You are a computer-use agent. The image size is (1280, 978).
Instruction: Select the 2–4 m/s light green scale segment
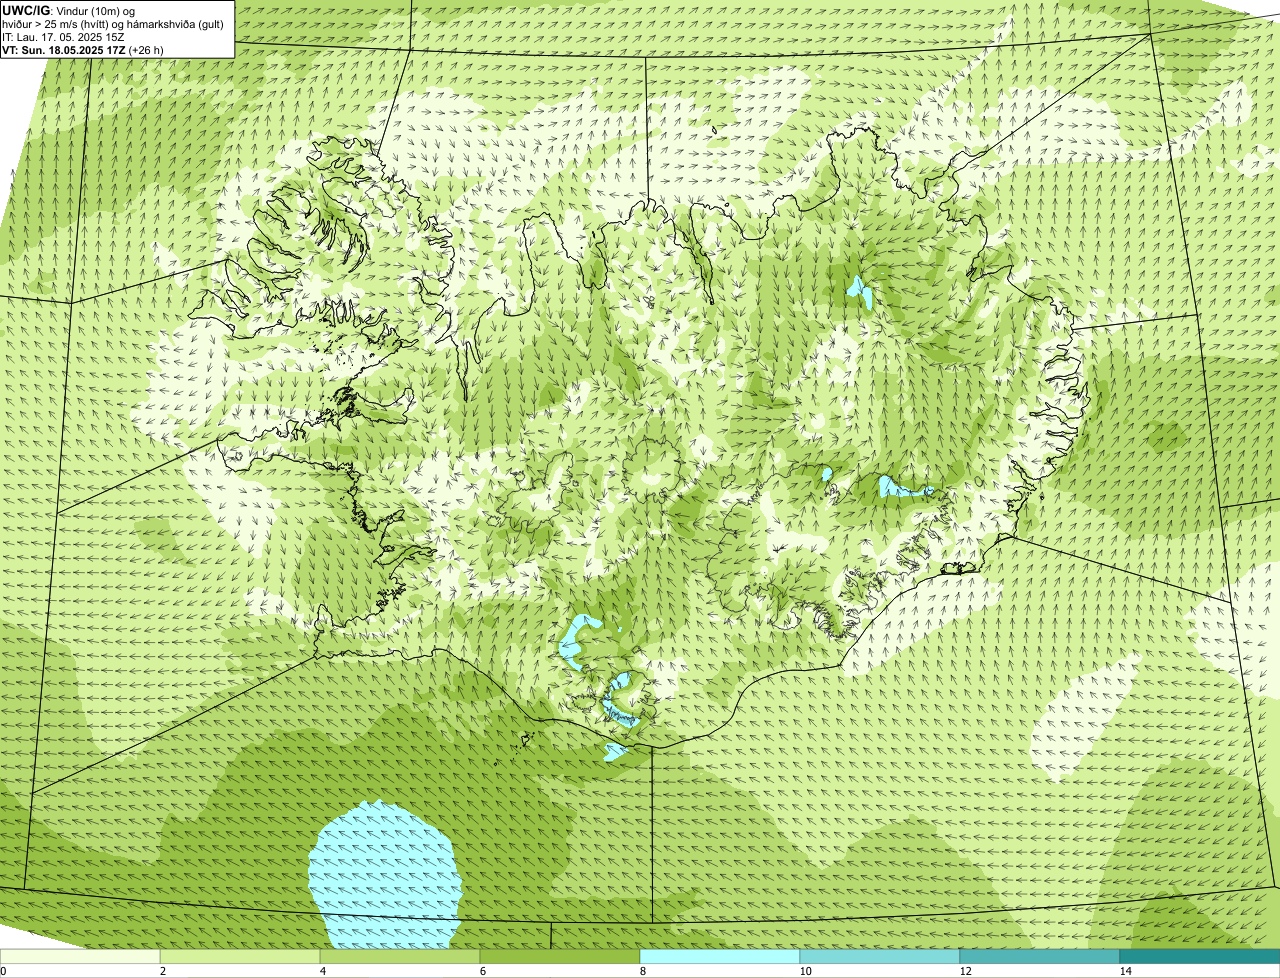point(240,956)
